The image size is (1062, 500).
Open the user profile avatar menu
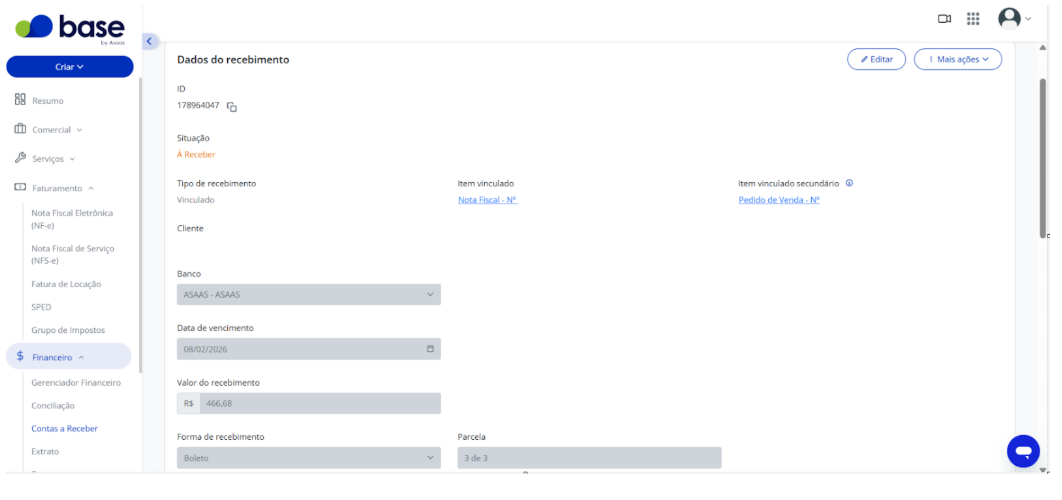coord(1014,19)
